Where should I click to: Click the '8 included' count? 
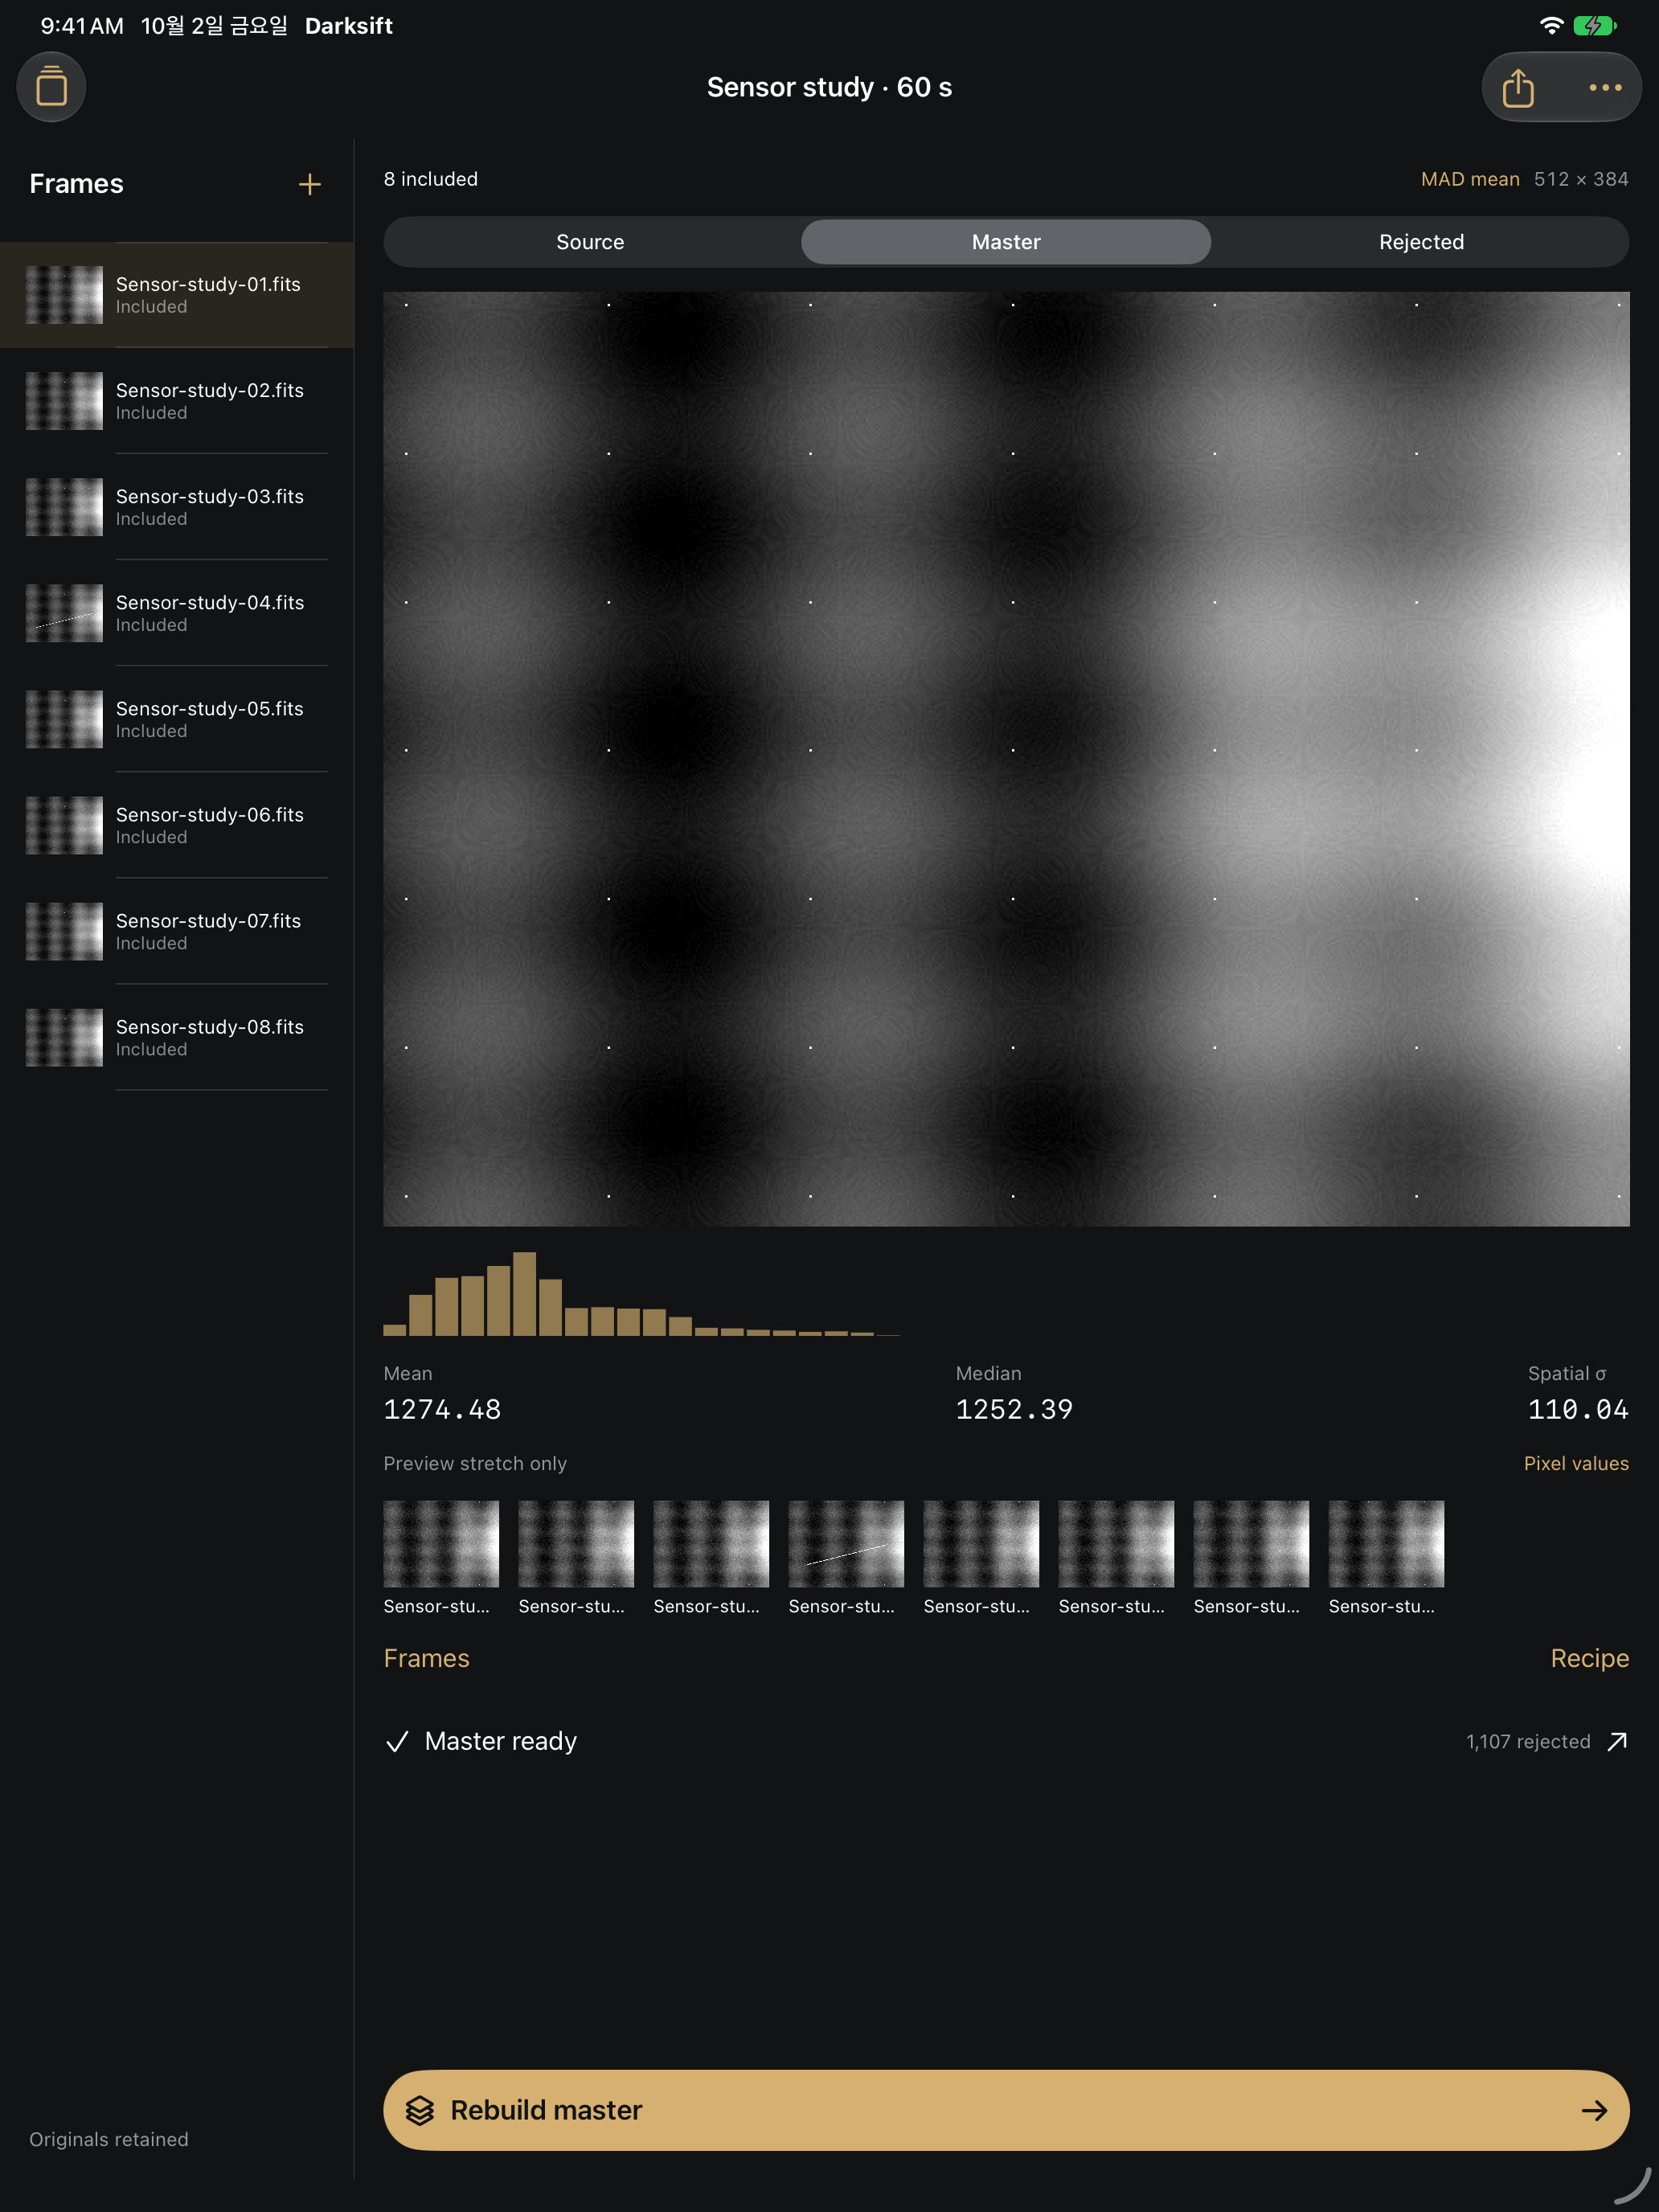431,179
